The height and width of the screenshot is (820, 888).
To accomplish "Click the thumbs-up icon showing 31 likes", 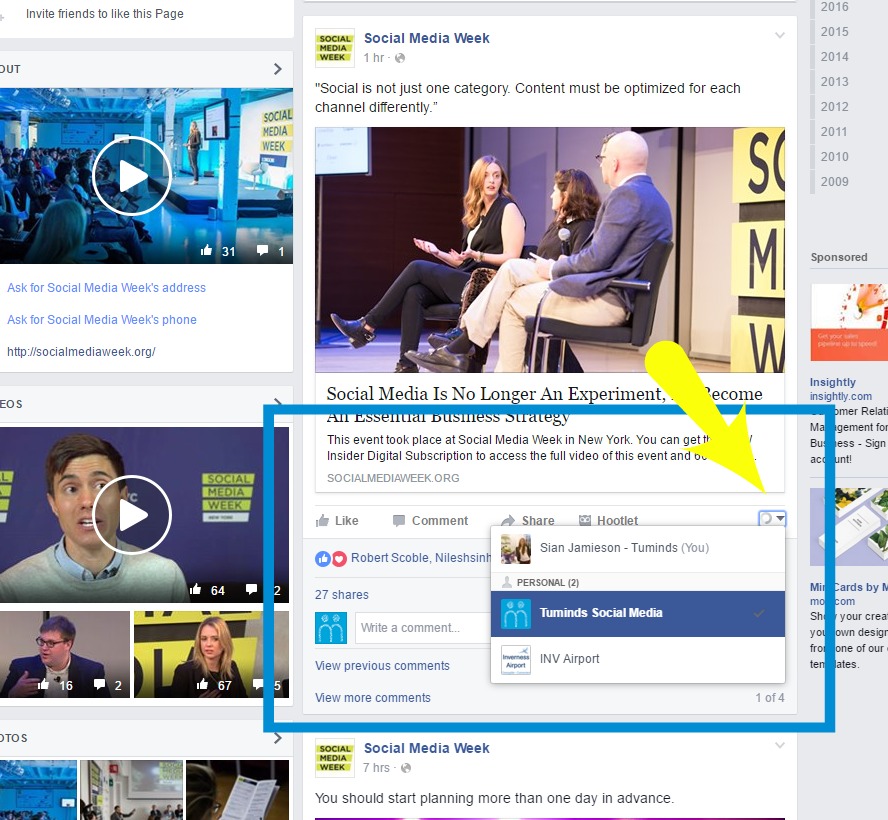I will tap(207, 250).
